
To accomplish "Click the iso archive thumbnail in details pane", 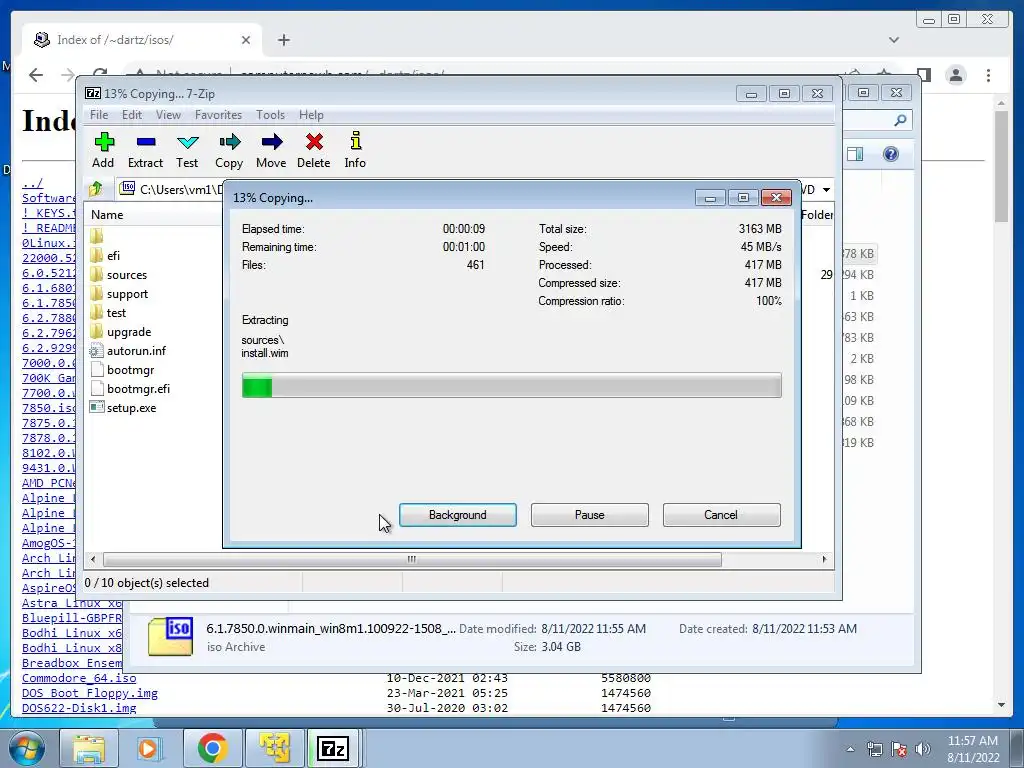I will click(170, 637).
